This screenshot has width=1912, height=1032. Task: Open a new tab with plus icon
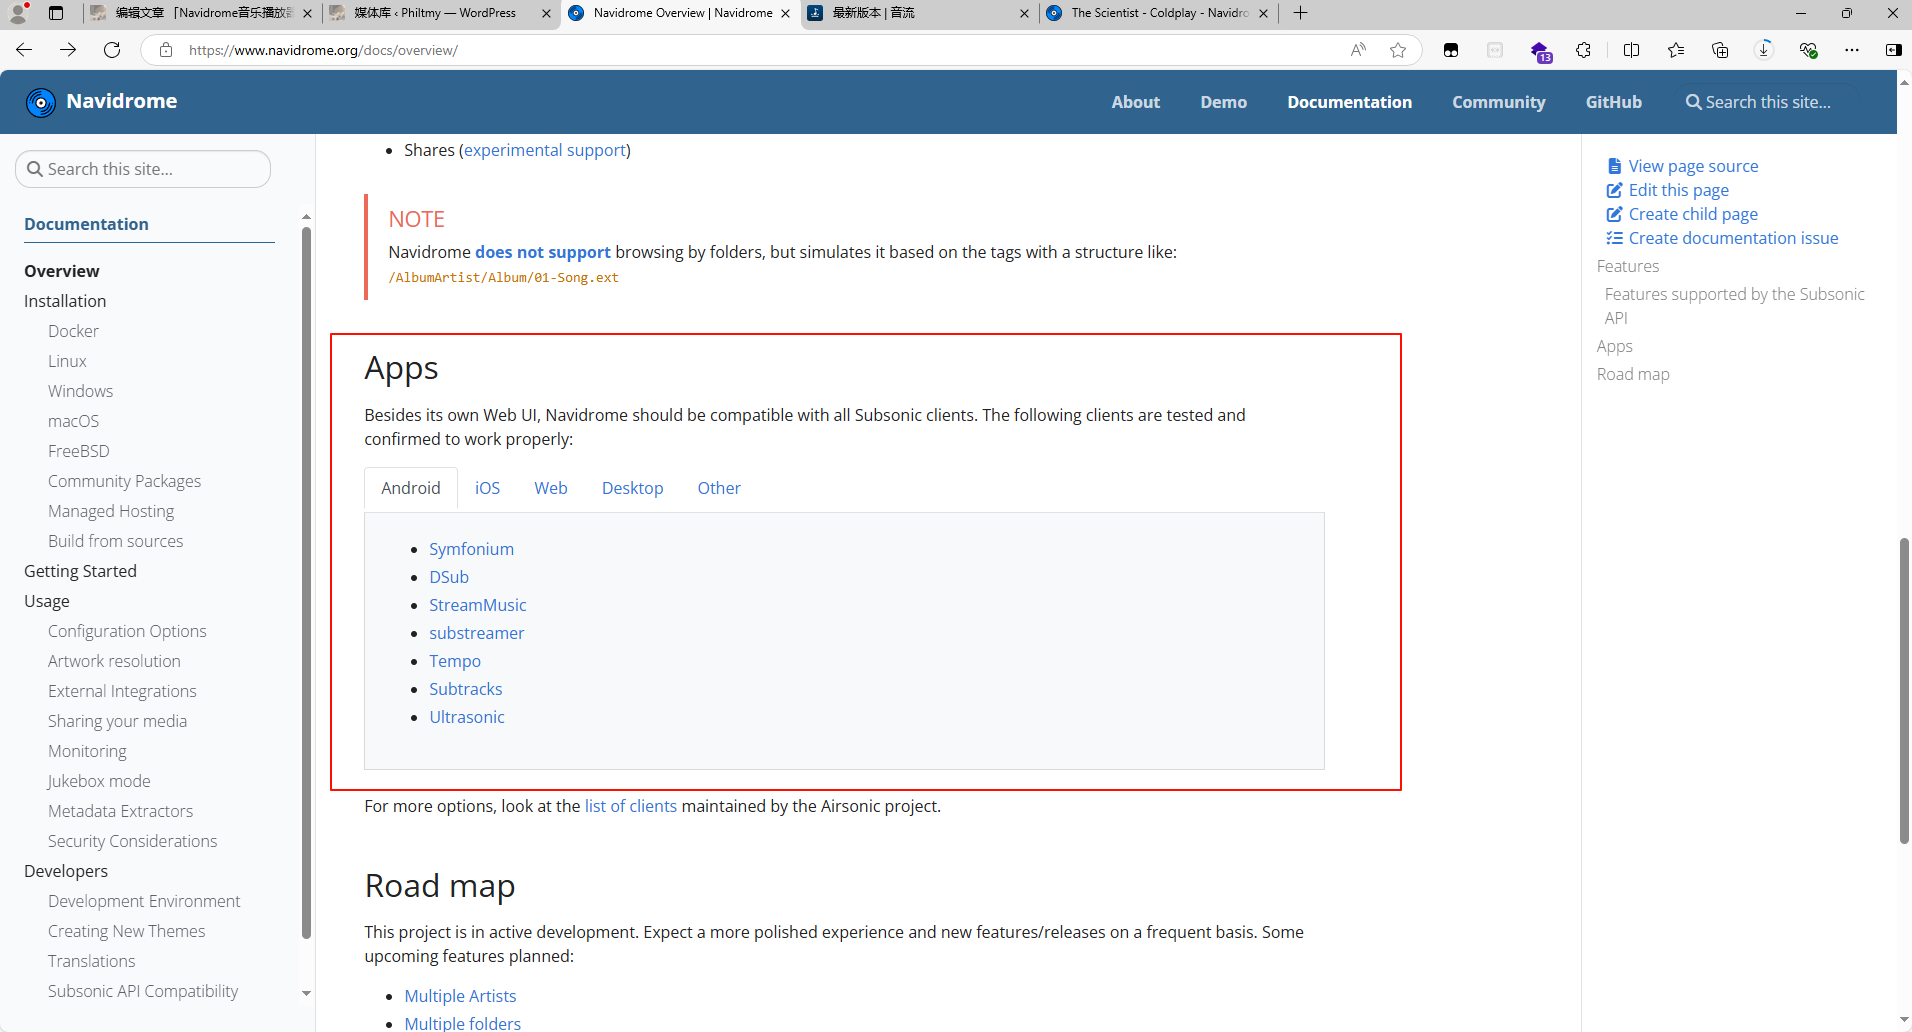1300,13
